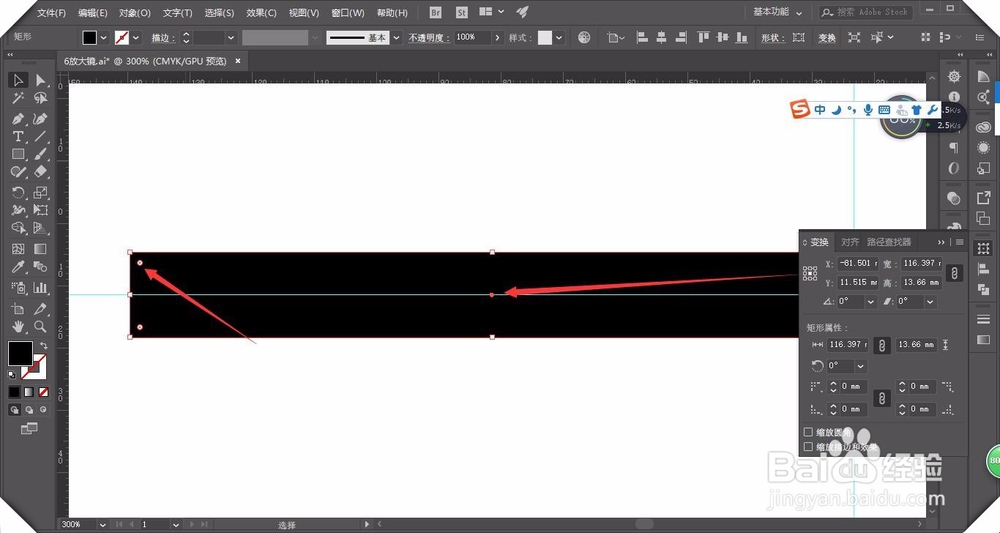Click the 形状 label link
The height and width of the screenshot is (533, 1000).
tap(771, 38)
